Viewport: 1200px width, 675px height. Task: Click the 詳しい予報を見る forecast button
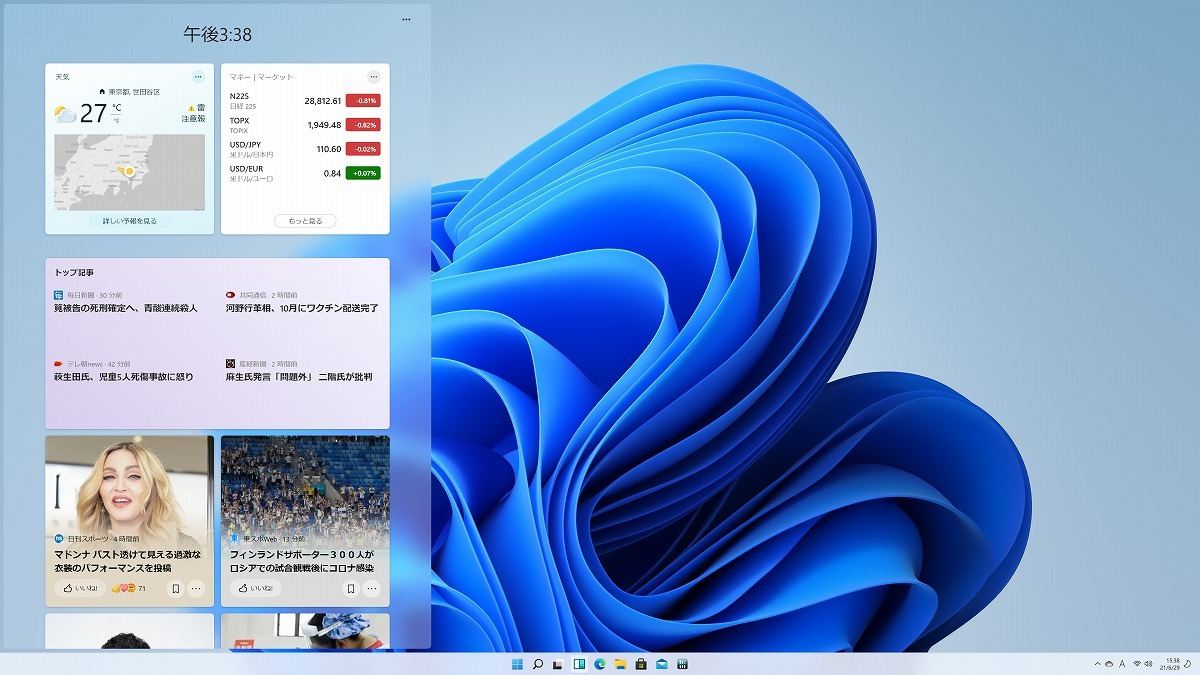(x=130, y=220)
